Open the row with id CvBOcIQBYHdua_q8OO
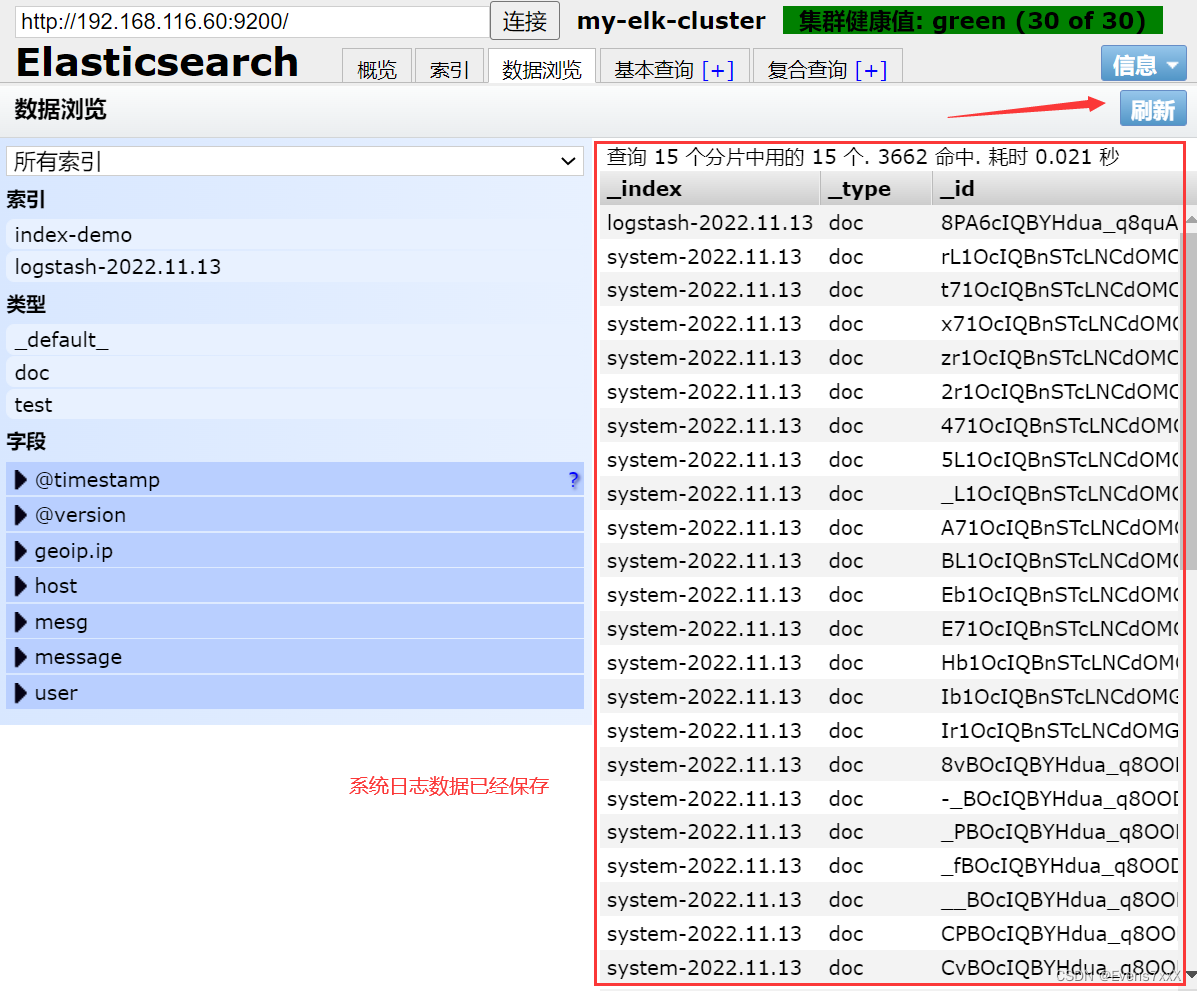Viewport: 1197px width, 991px height. (x=889, y=967)
